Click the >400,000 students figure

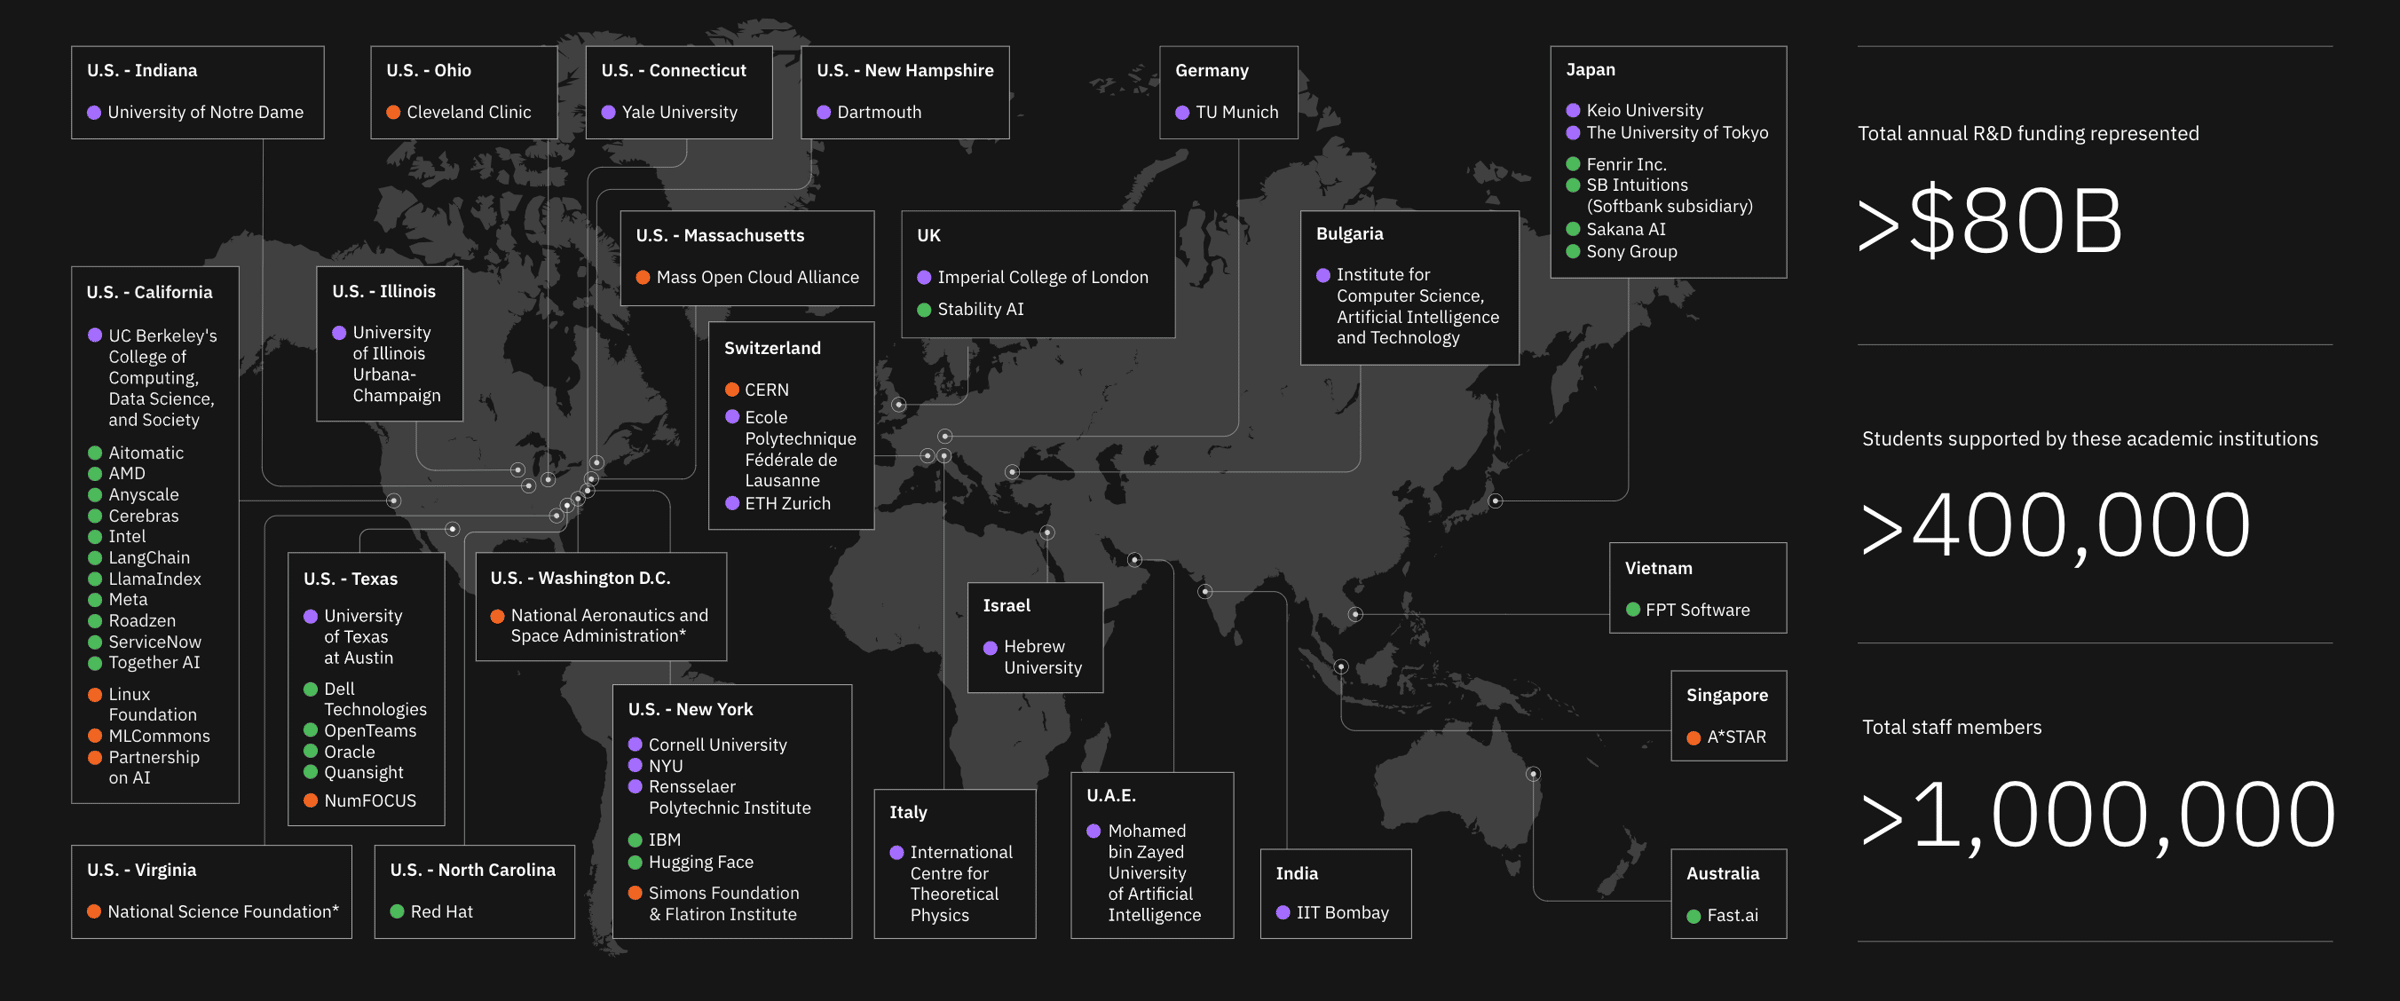(x=2056, y=525)
